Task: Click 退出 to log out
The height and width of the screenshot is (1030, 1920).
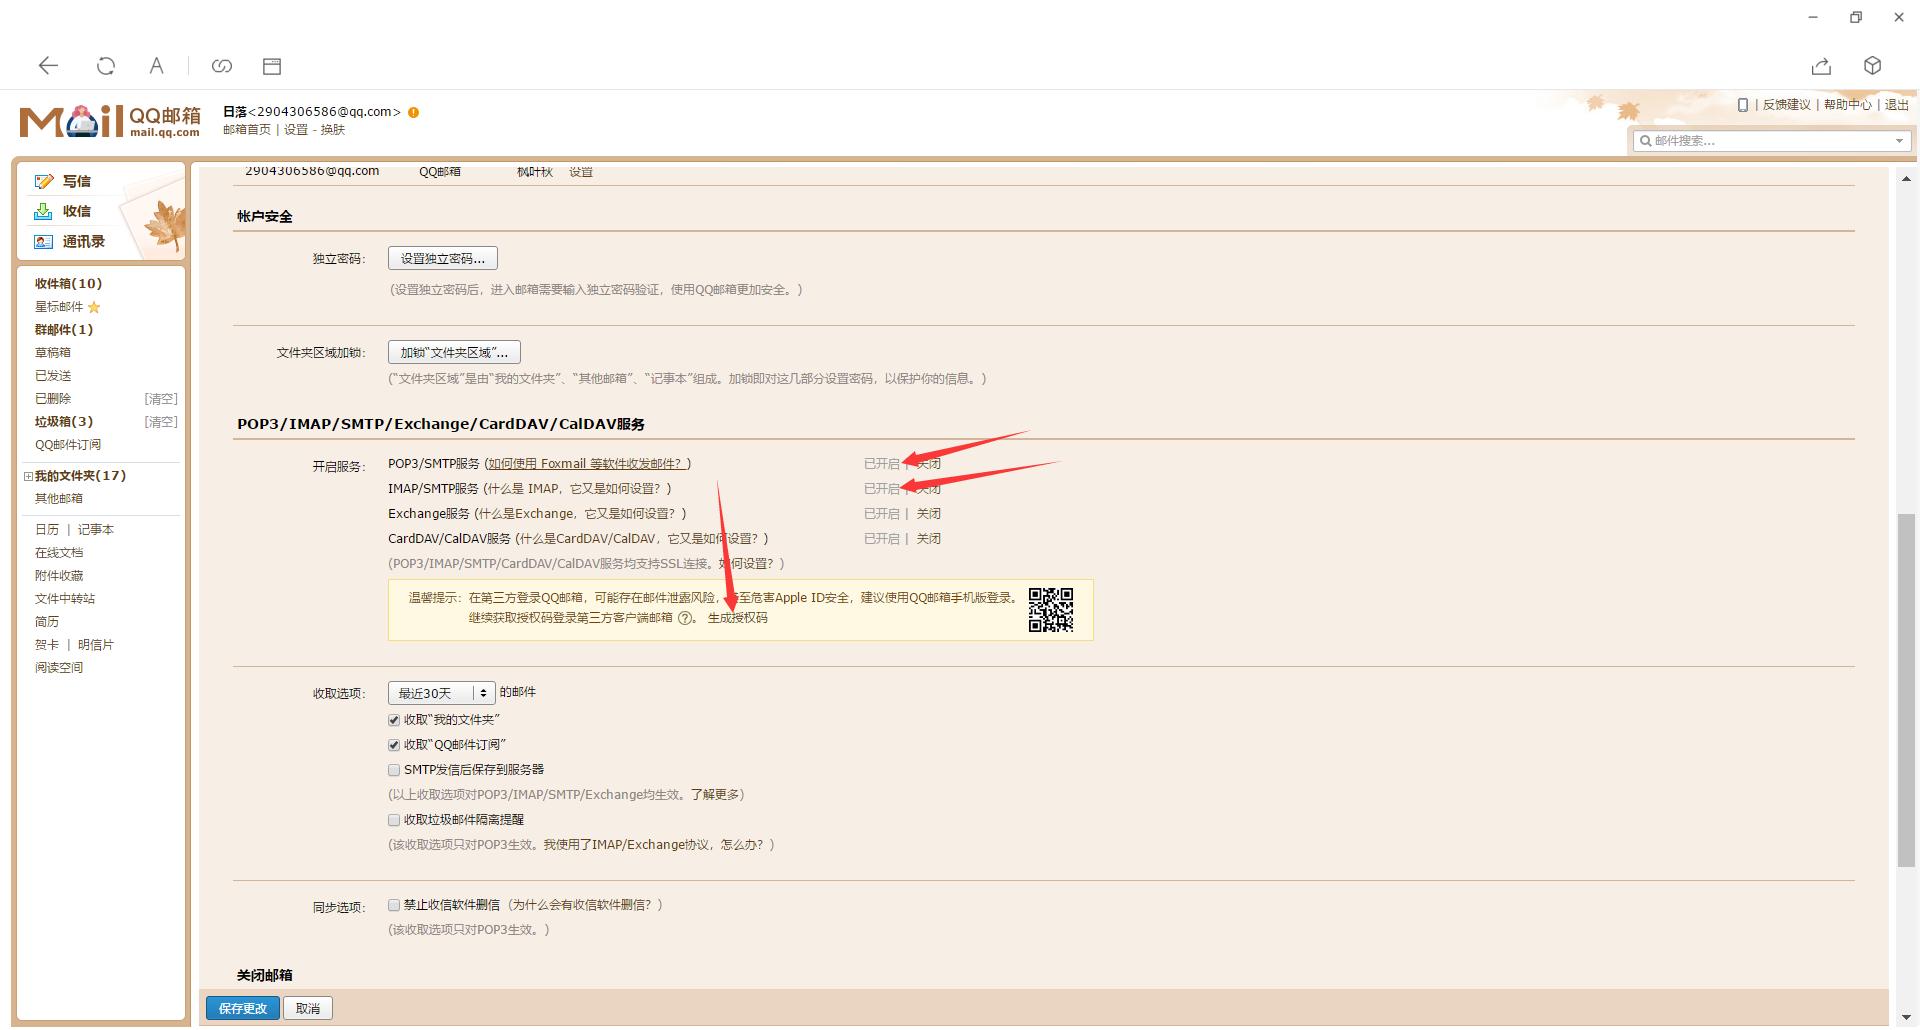Action: tap(1897, 105)
